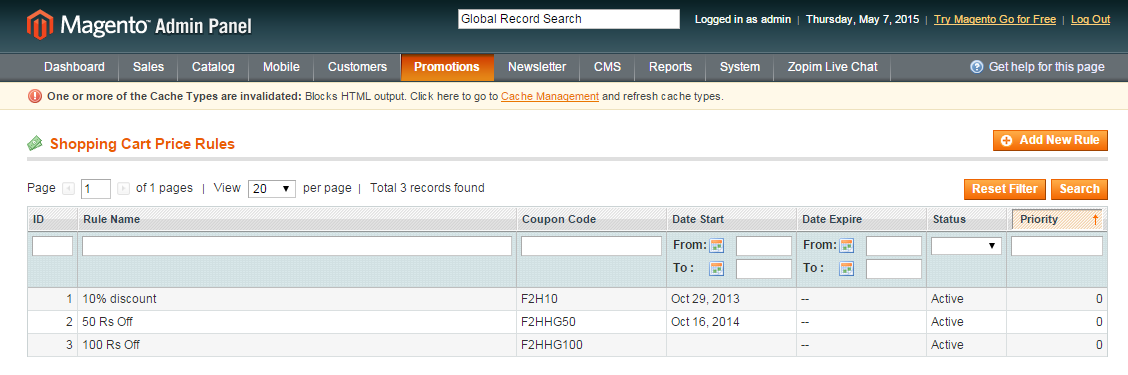Open Date Expire From calendar icon
Image resolution: width=1128 pixels, height=375 pixels.
tap(847, 245)
